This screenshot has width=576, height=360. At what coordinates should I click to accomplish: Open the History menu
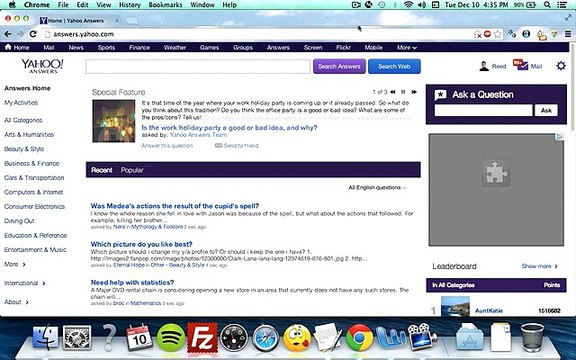point(130,5)
